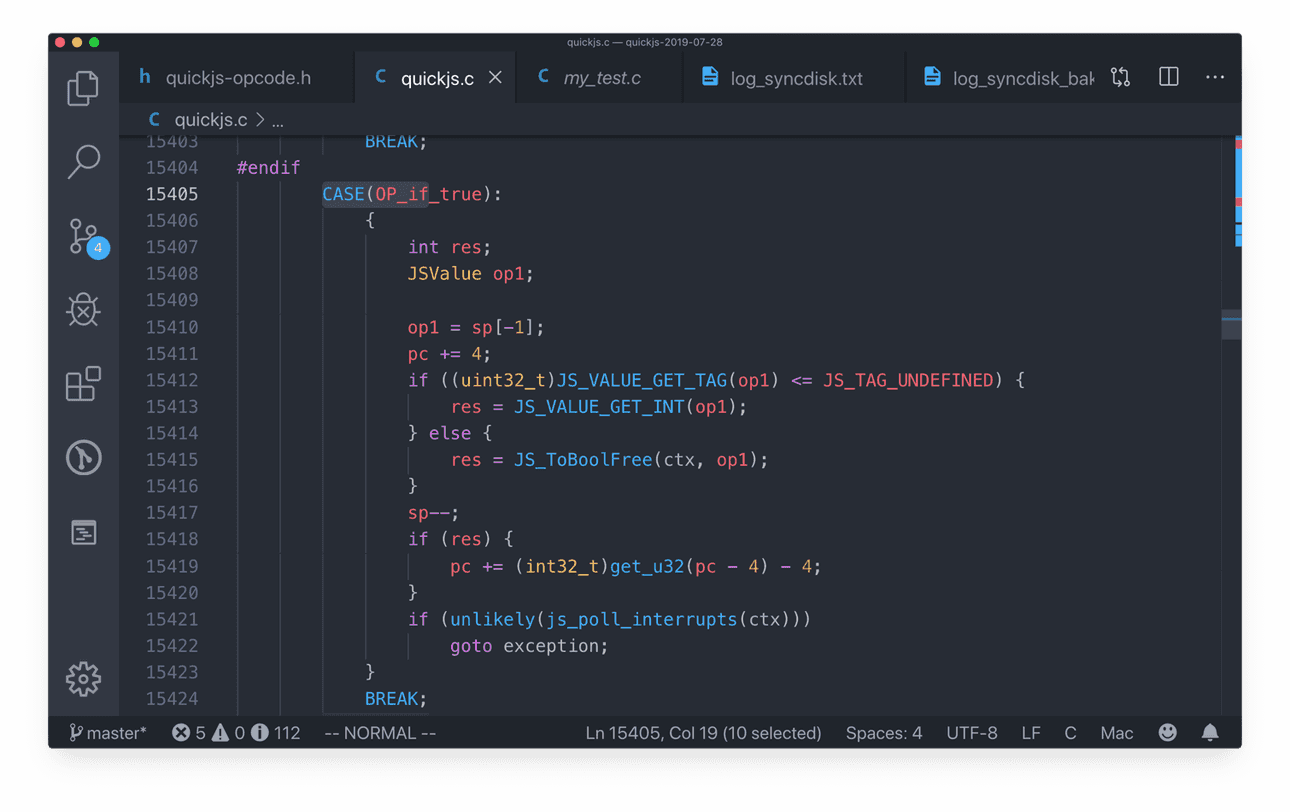Open the Git history clock icon
The image size is (1290, 812).
83,458
